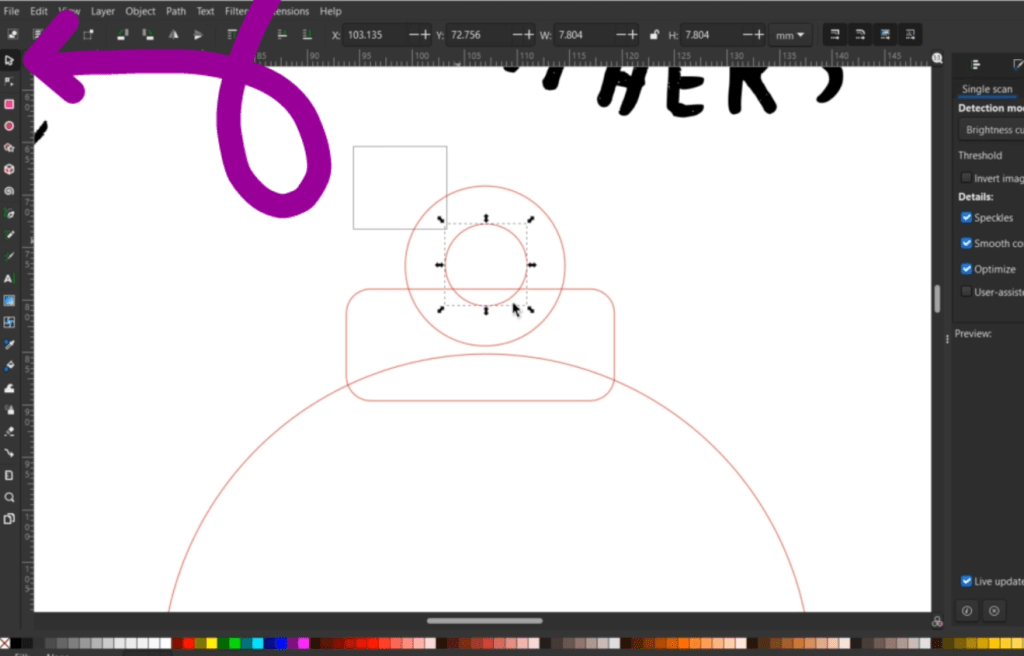Click the Zoom magnifier tool
The height and width of the screenshot is (656, 1024).
click(9, 497)
